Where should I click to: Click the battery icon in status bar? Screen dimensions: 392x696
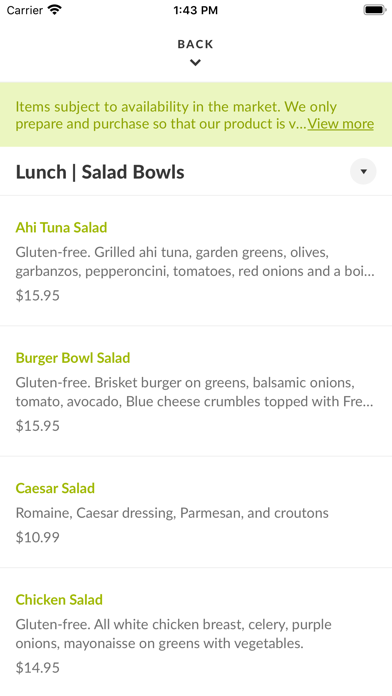click(x=375, y=10)
